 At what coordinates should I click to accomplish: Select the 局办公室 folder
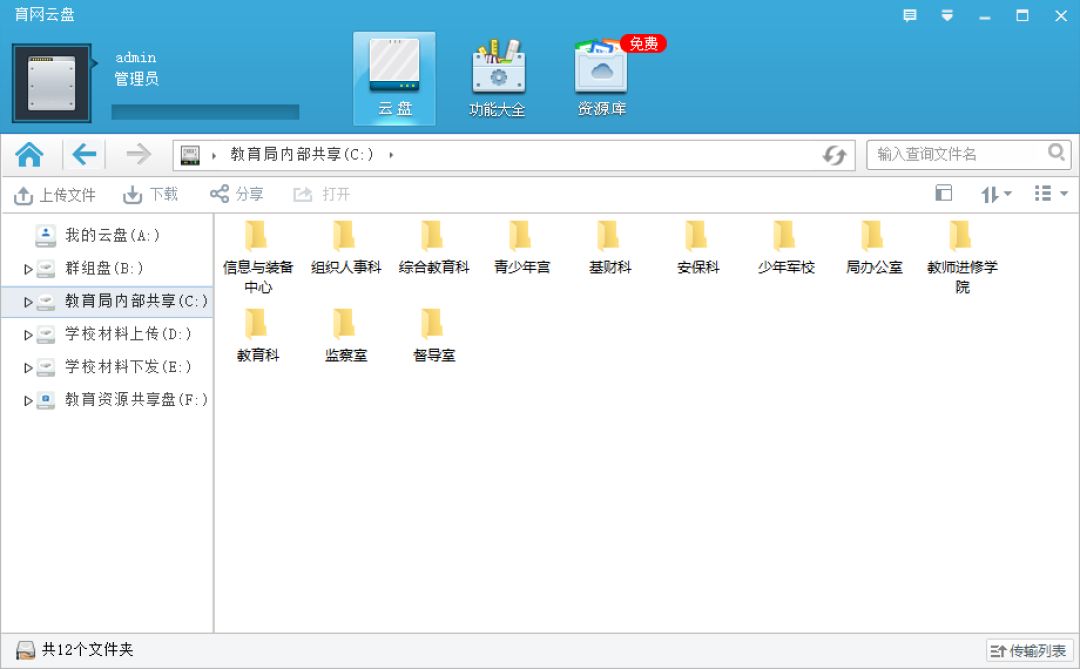point(874,248)
